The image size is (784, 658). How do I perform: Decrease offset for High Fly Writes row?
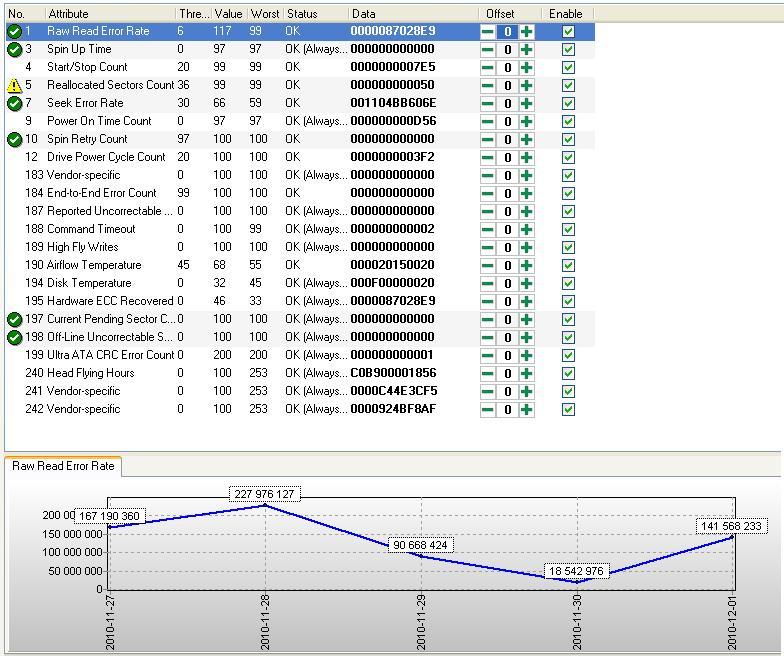click(488, 248)
